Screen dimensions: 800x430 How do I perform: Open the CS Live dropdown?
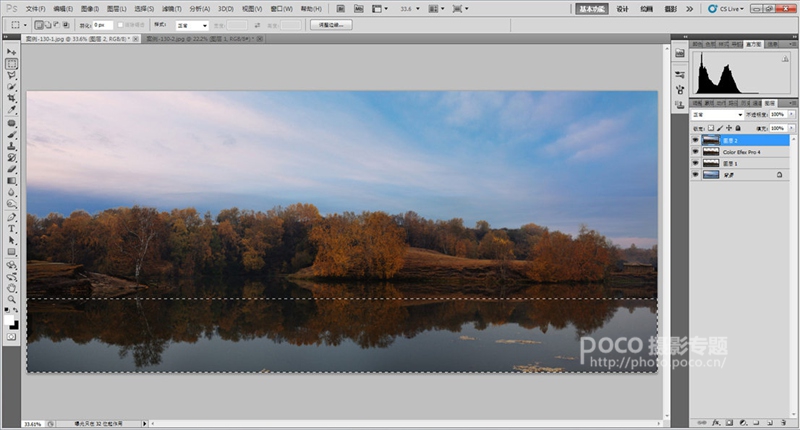[x=726, y=9]
